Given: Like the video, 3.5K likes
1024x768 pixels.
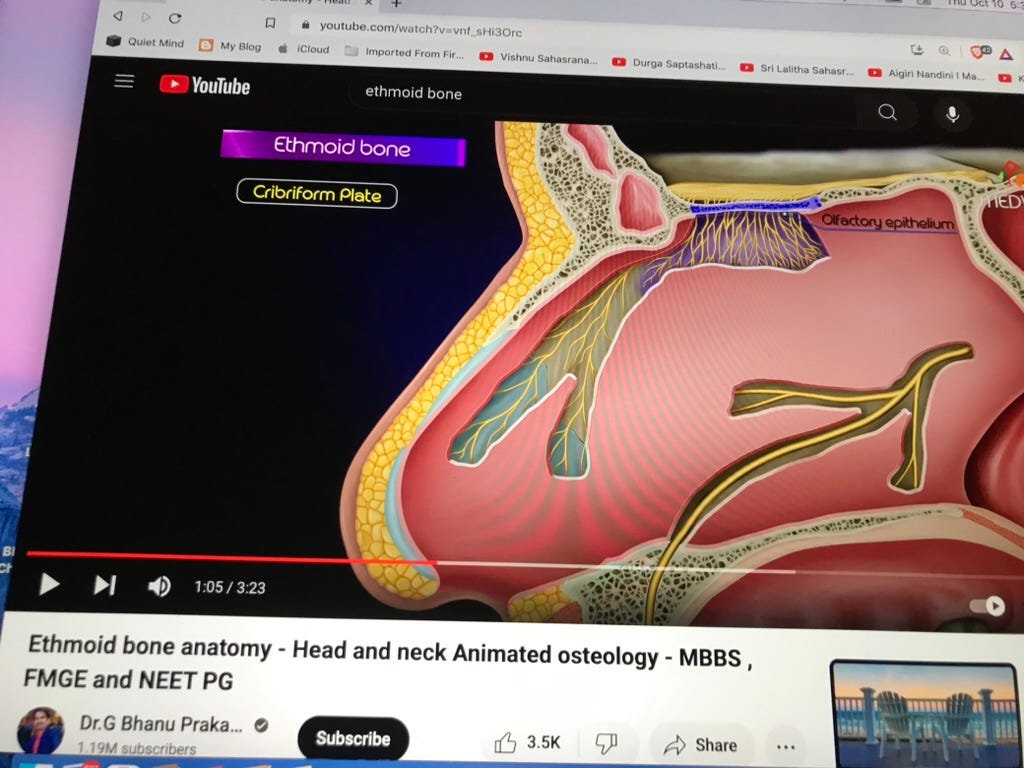Looking at the screenshot, I should pyautogui.click(x=527, y=743).
